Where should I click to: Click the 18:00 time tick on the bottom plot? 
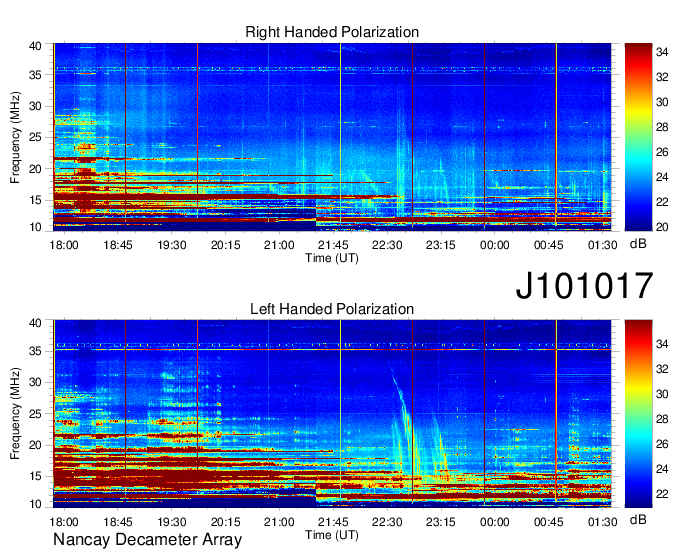[64, 522]
